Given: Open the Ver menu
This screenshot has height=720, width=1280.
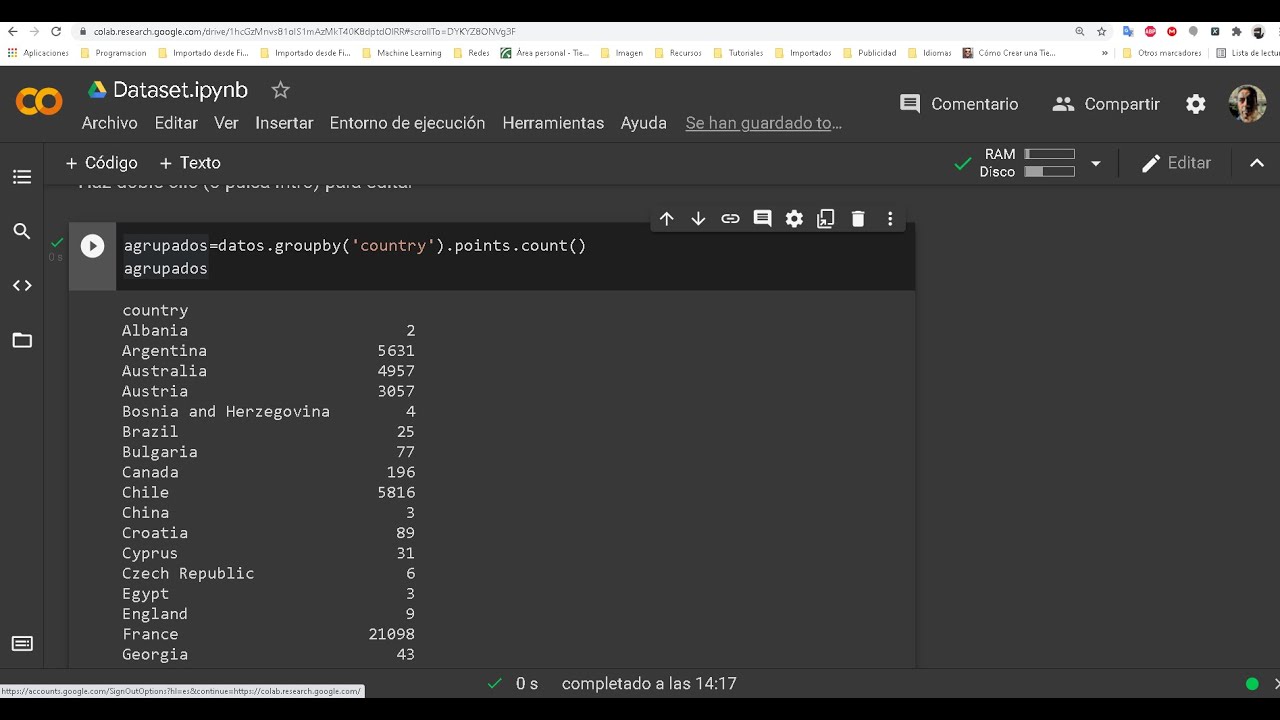Looking at the screenshot, I should 226,123.
